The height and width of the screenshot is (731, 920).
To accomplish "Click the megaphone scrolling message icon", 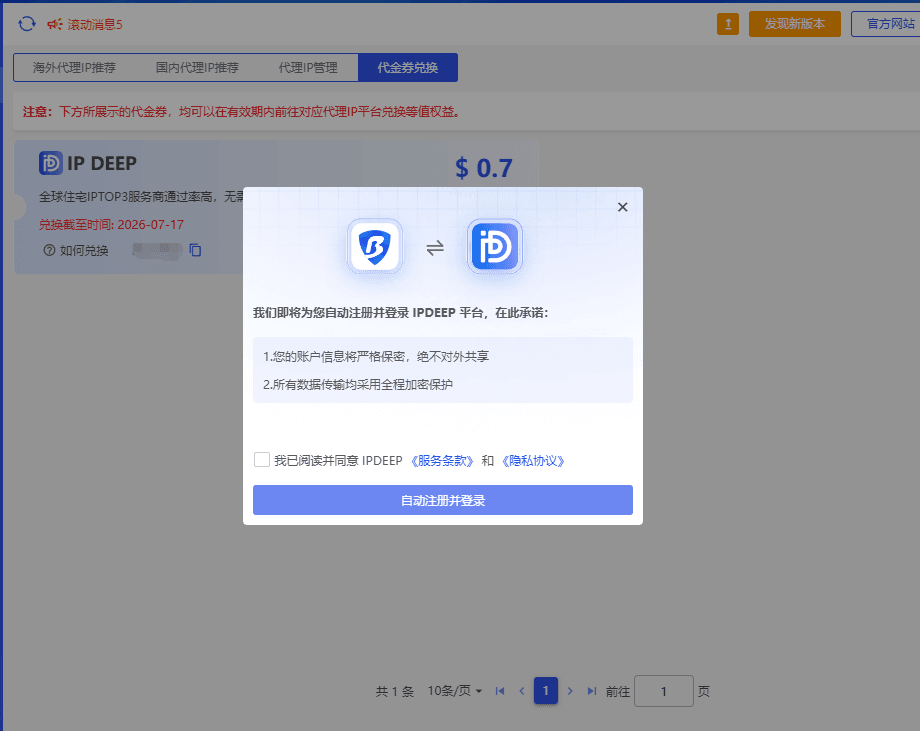I will click(55, 24).
